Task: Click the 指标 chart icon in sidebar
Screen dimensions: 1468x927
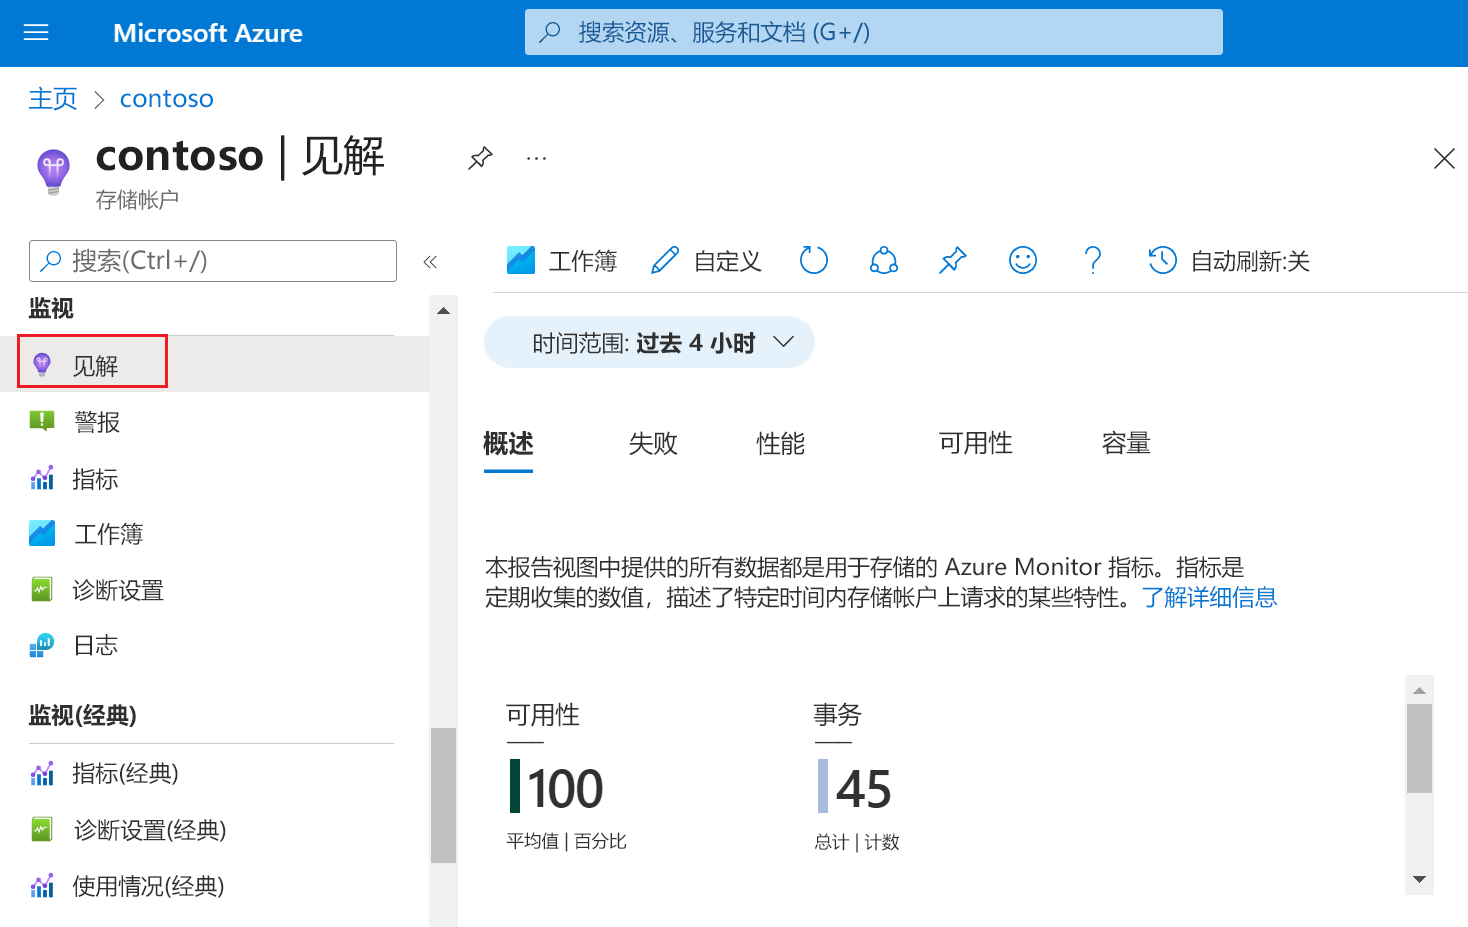Action: [x=42, y=478]
